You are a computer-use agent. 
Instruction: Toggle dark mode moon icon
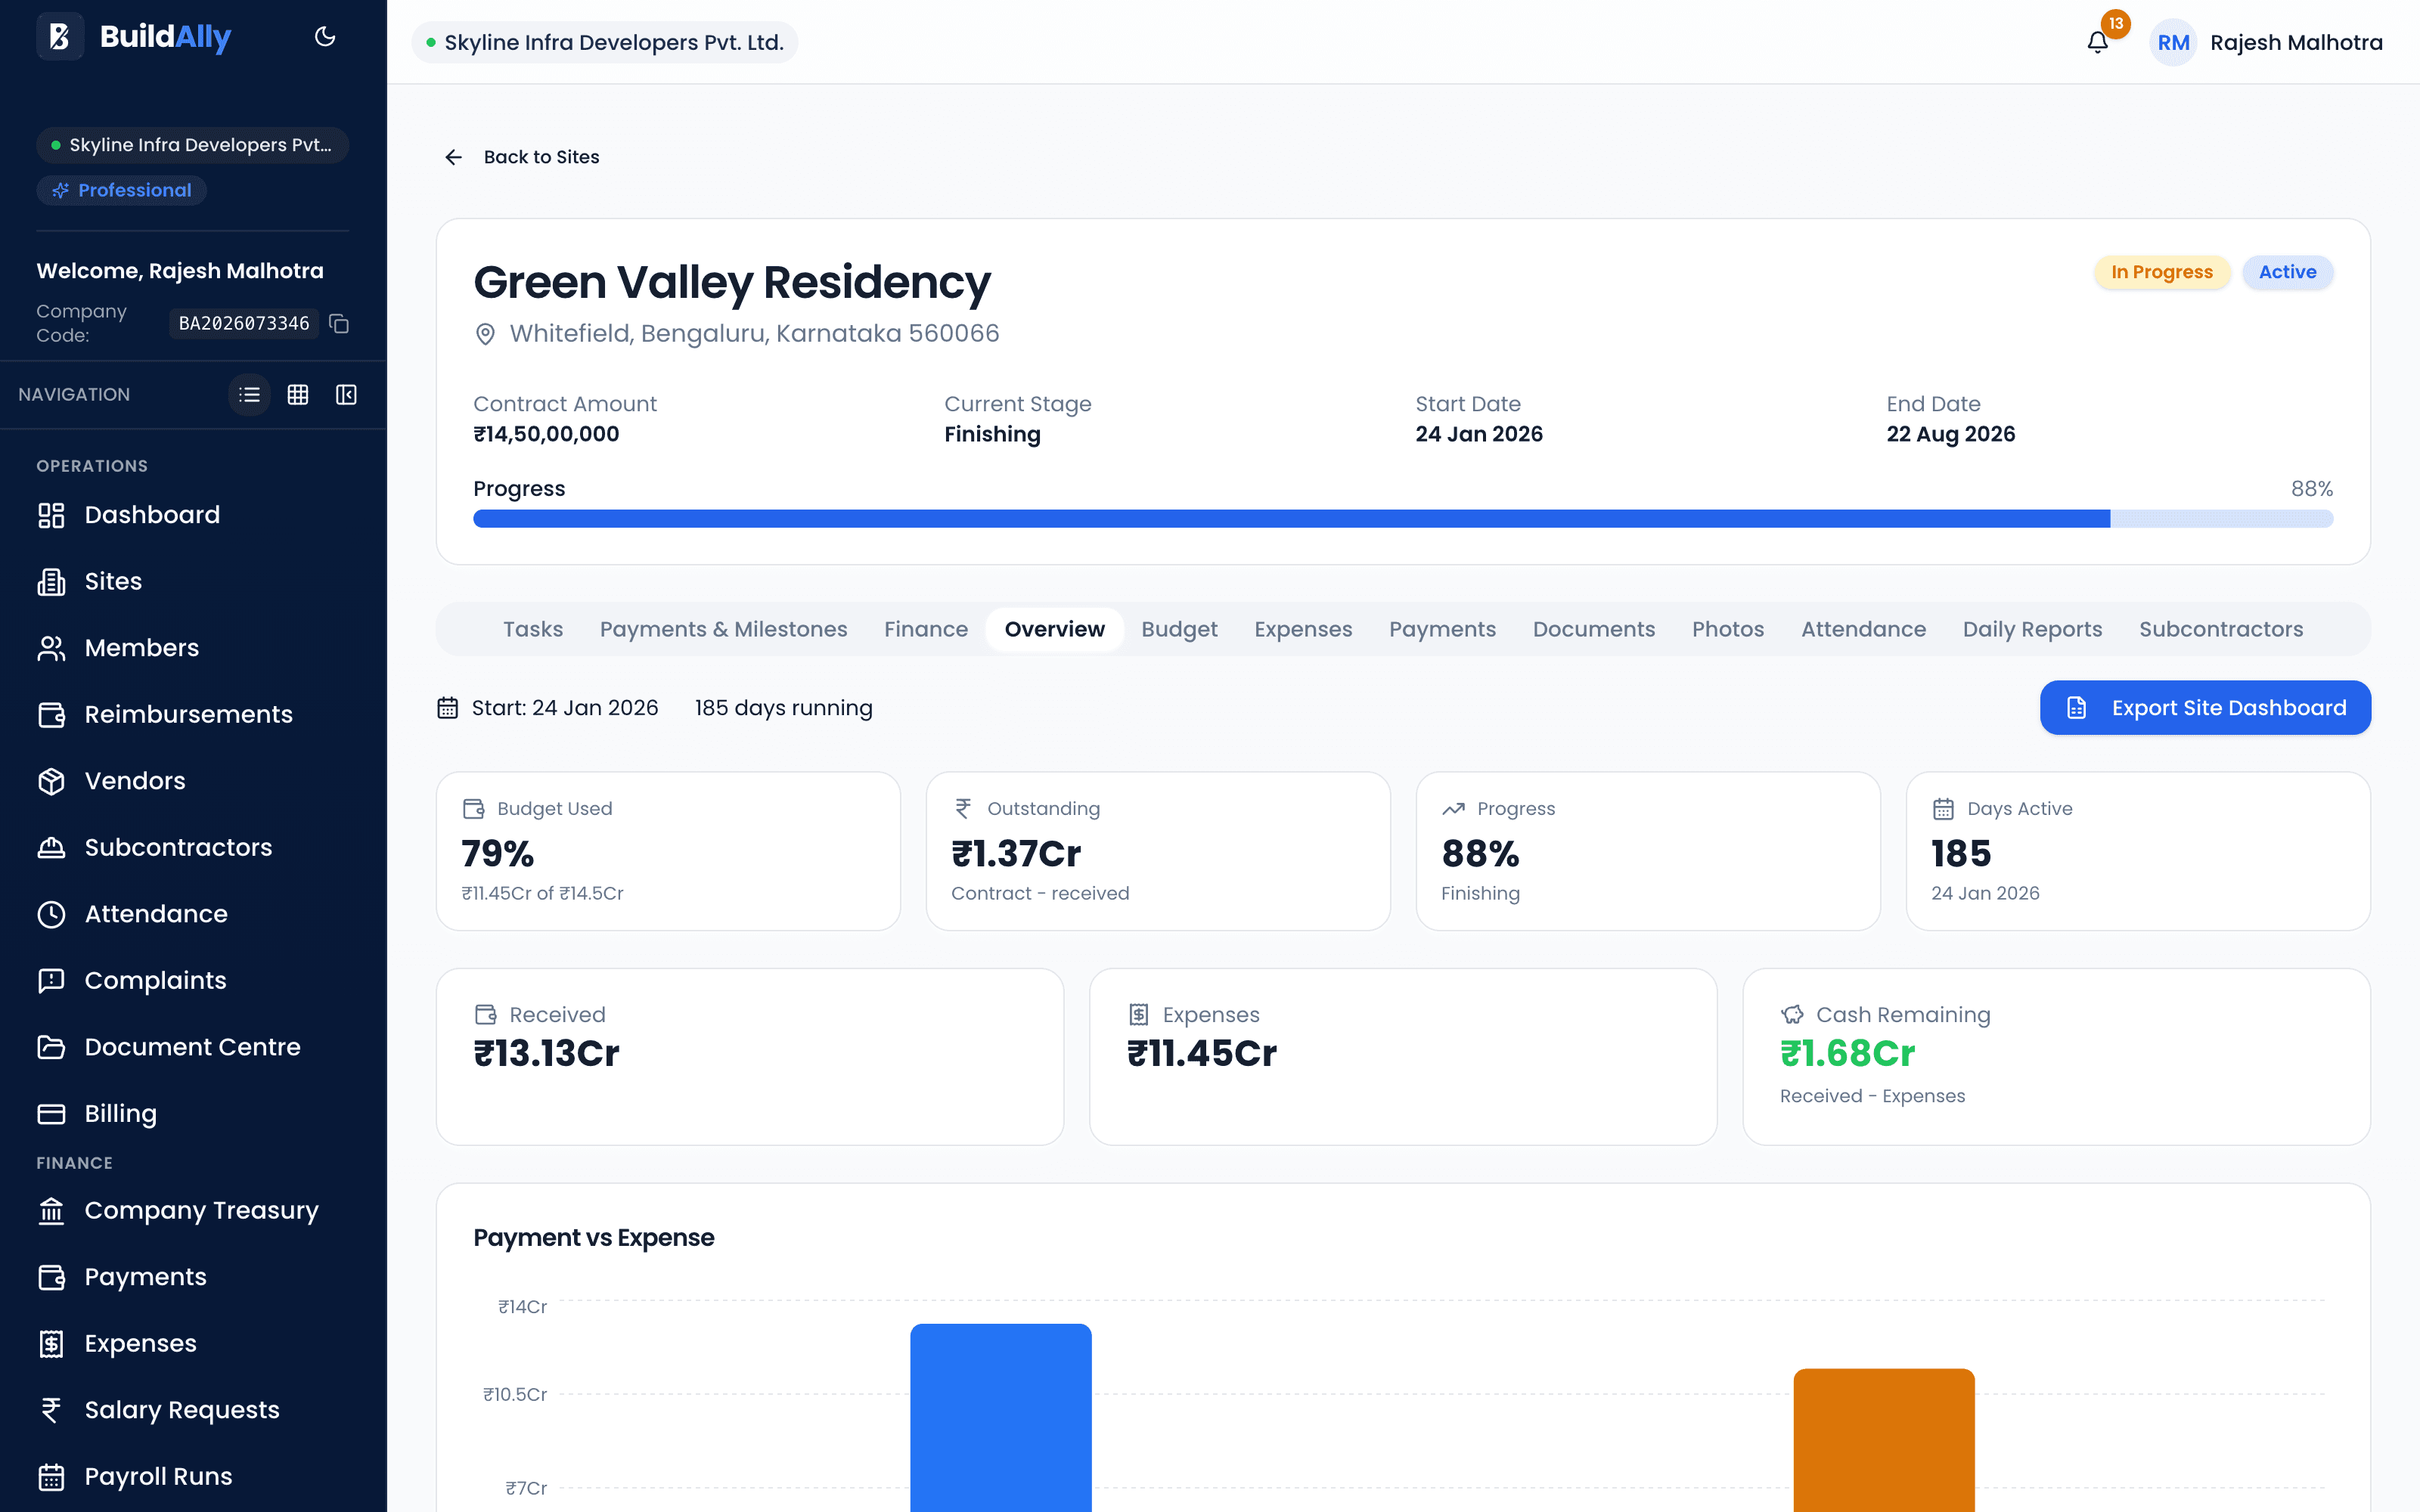325,37
